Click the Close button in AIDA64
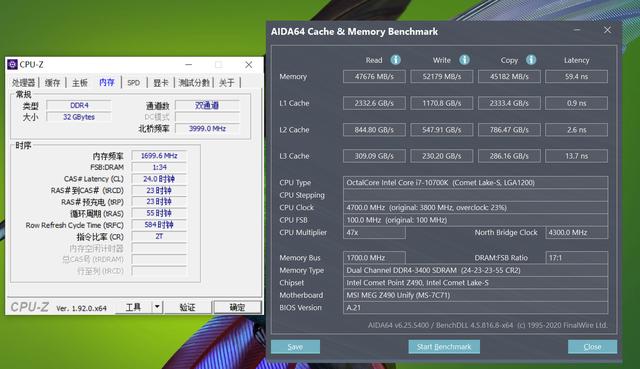This screenshot has height=369, width=640. click(592, 347)
